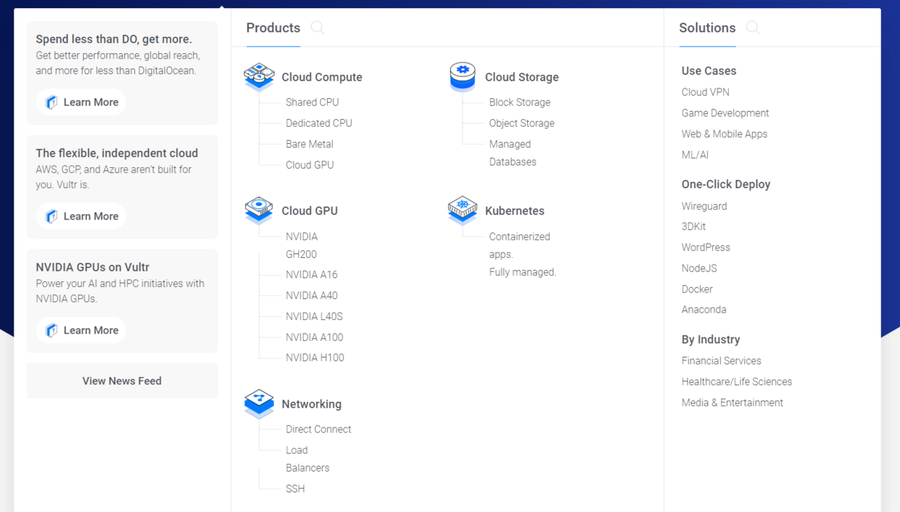The height and width of the screenshot is (512, 900).
Task: Deploy Anaconda one-click app
Action: (x=704, y=309)
